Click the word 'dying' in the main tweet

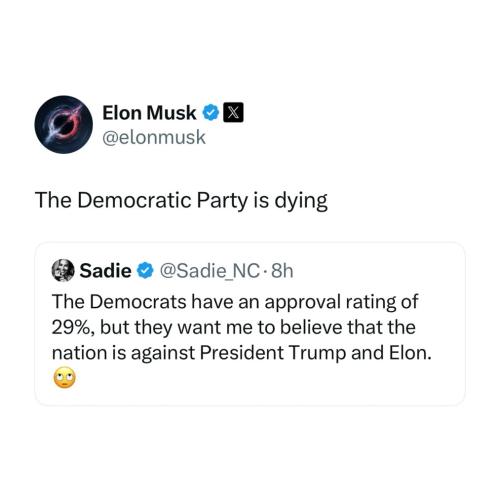[x=301, y=201]
